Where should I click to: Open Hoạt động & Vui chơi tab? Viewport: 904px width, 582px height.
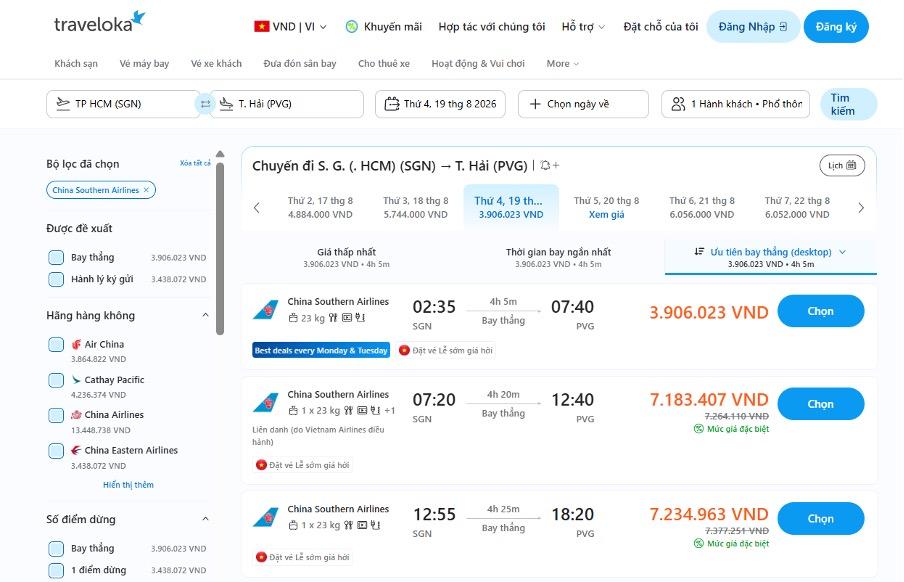pyautogui.click(x=478, y=63)
